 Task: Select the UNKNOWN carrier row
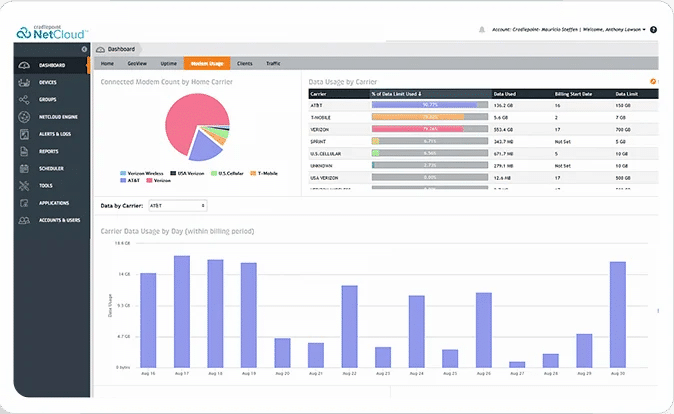point(483,166)
